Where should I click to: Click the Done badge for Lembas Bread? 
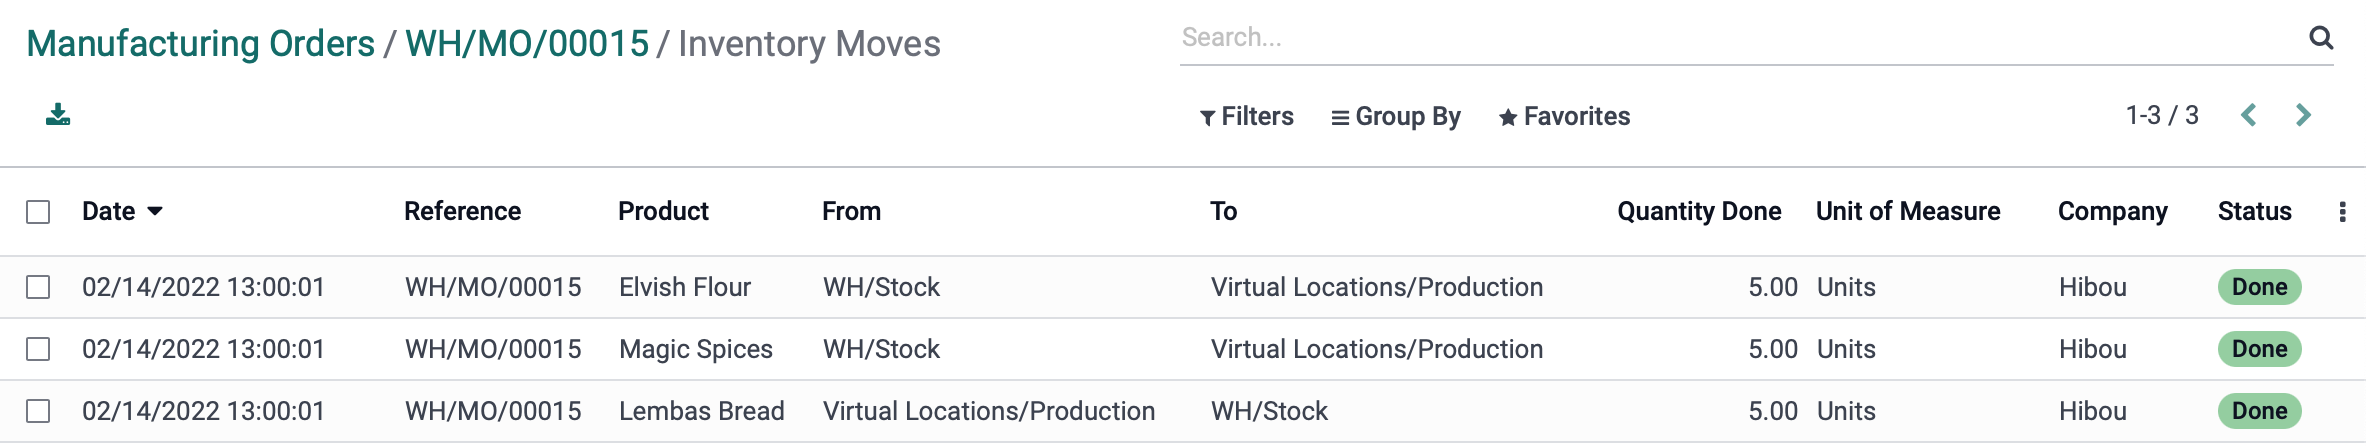[2259, 411]
